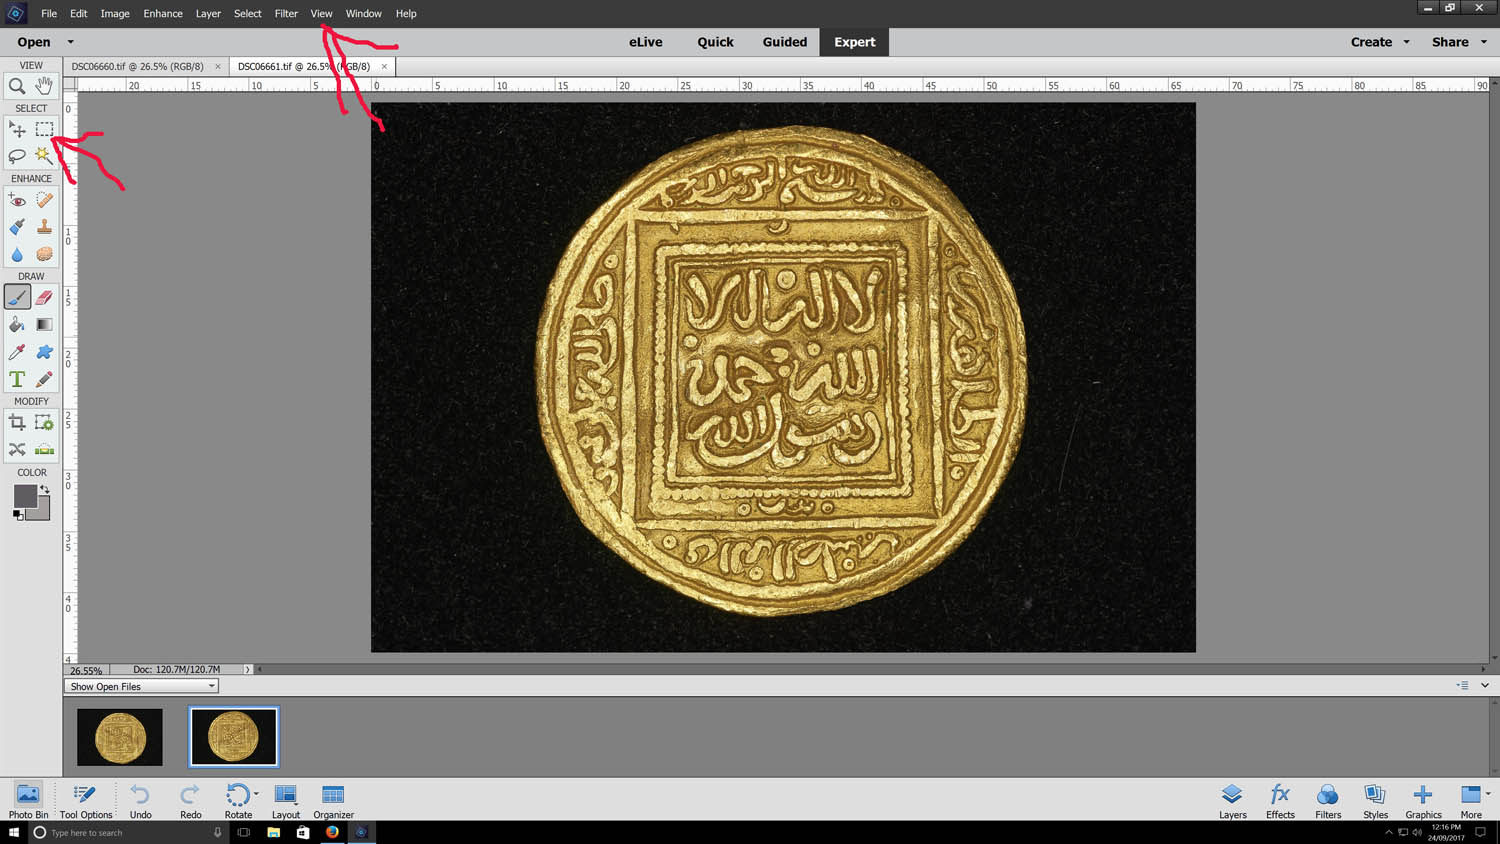Open the Enhance menu

pyautogui.click(x=163, y=14)
